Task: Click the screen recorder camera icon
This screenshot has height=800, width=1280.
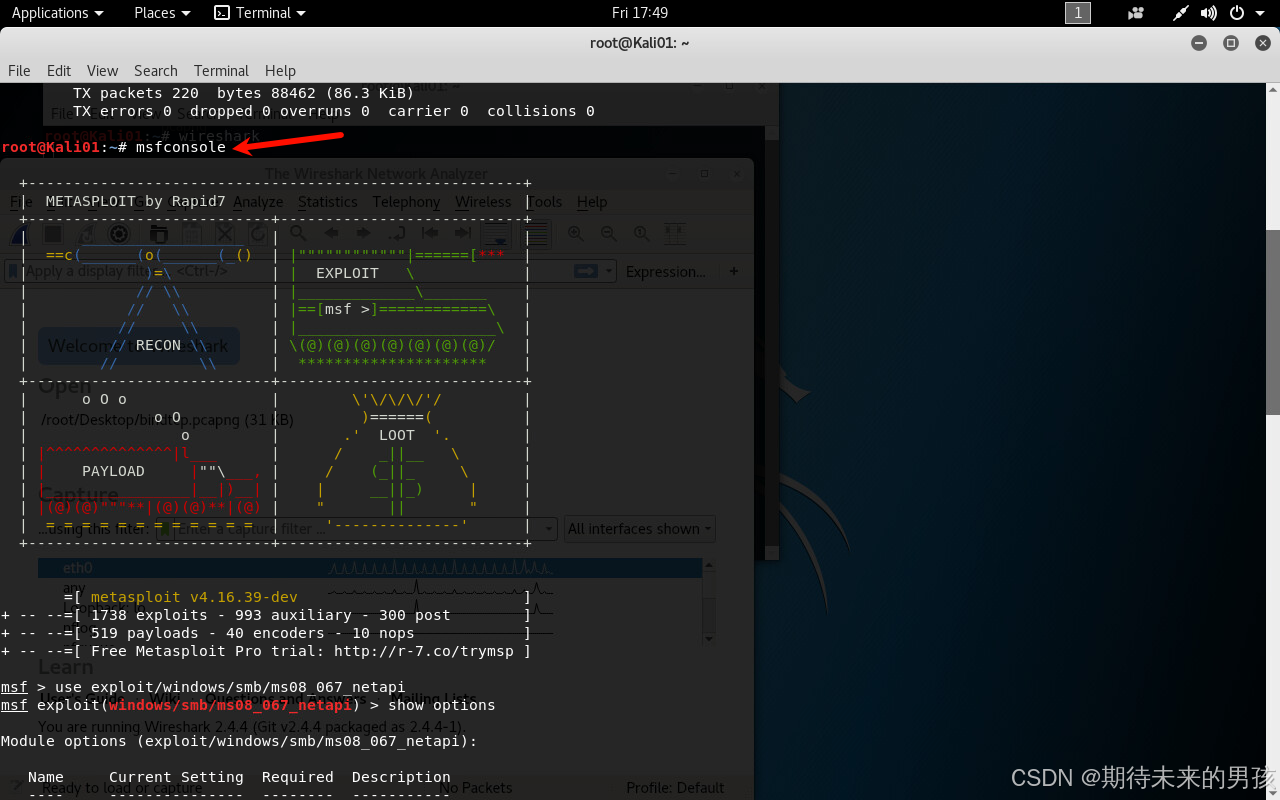Action: click(1135, 13)
